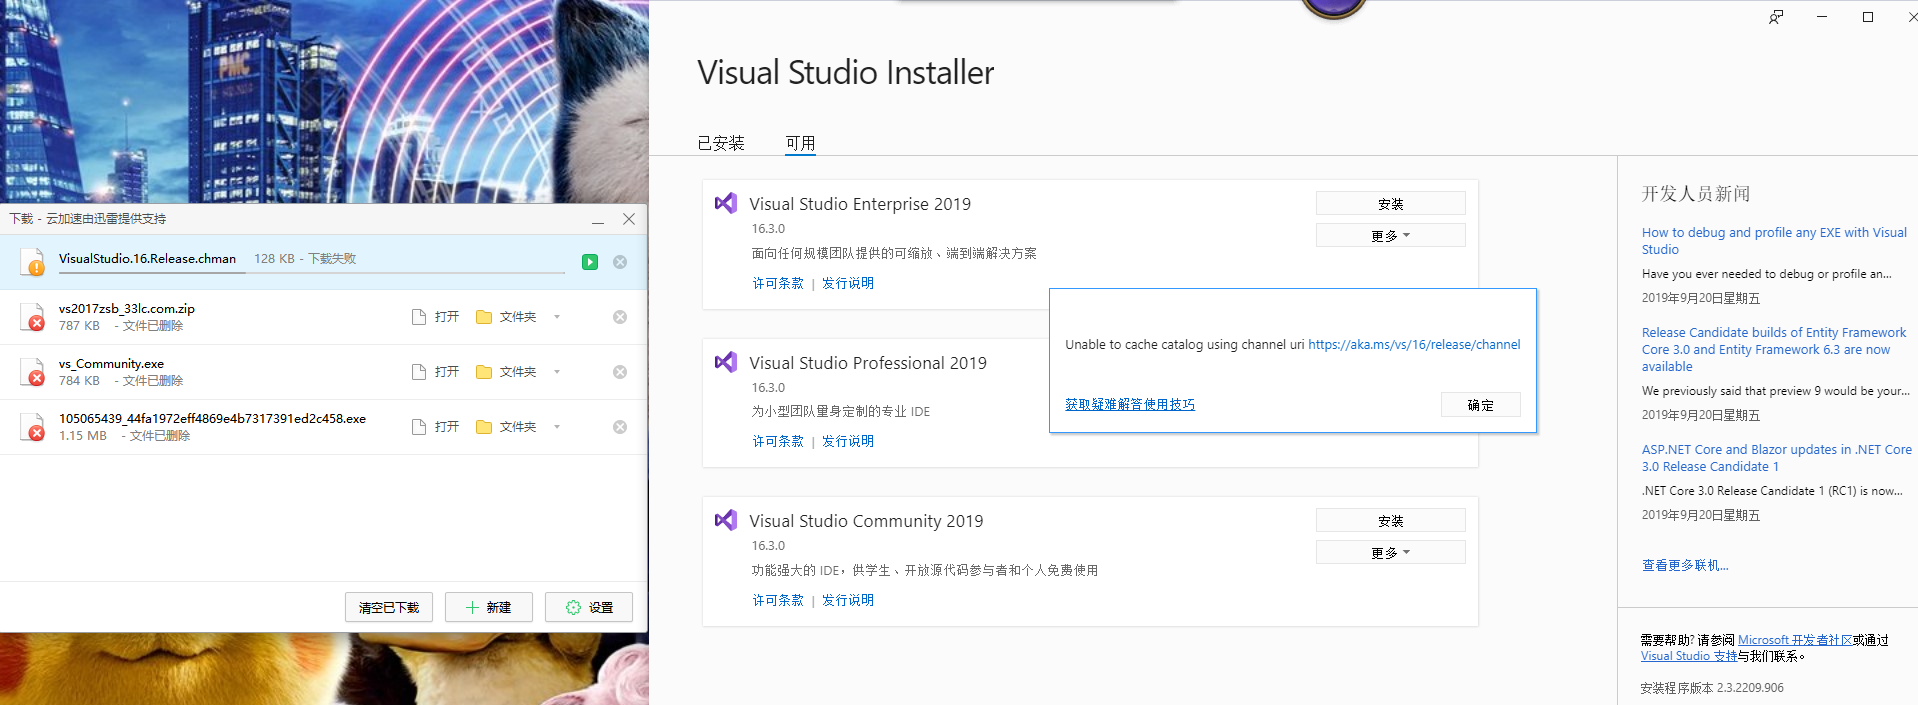Open the vs_Community.exe file
Screen dimensions: 1918x705
pos(436,372)
